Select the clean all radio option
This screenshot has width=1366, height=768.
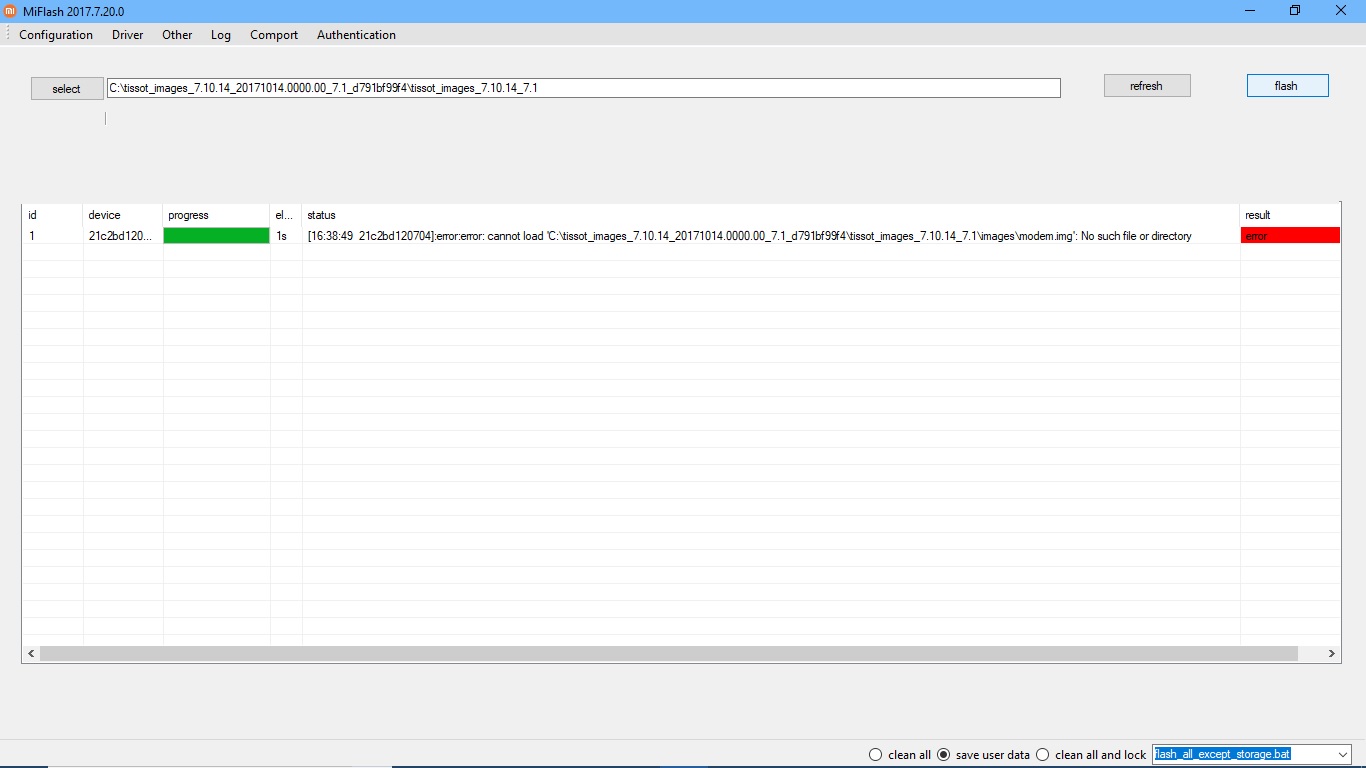[x=900, y=755]
